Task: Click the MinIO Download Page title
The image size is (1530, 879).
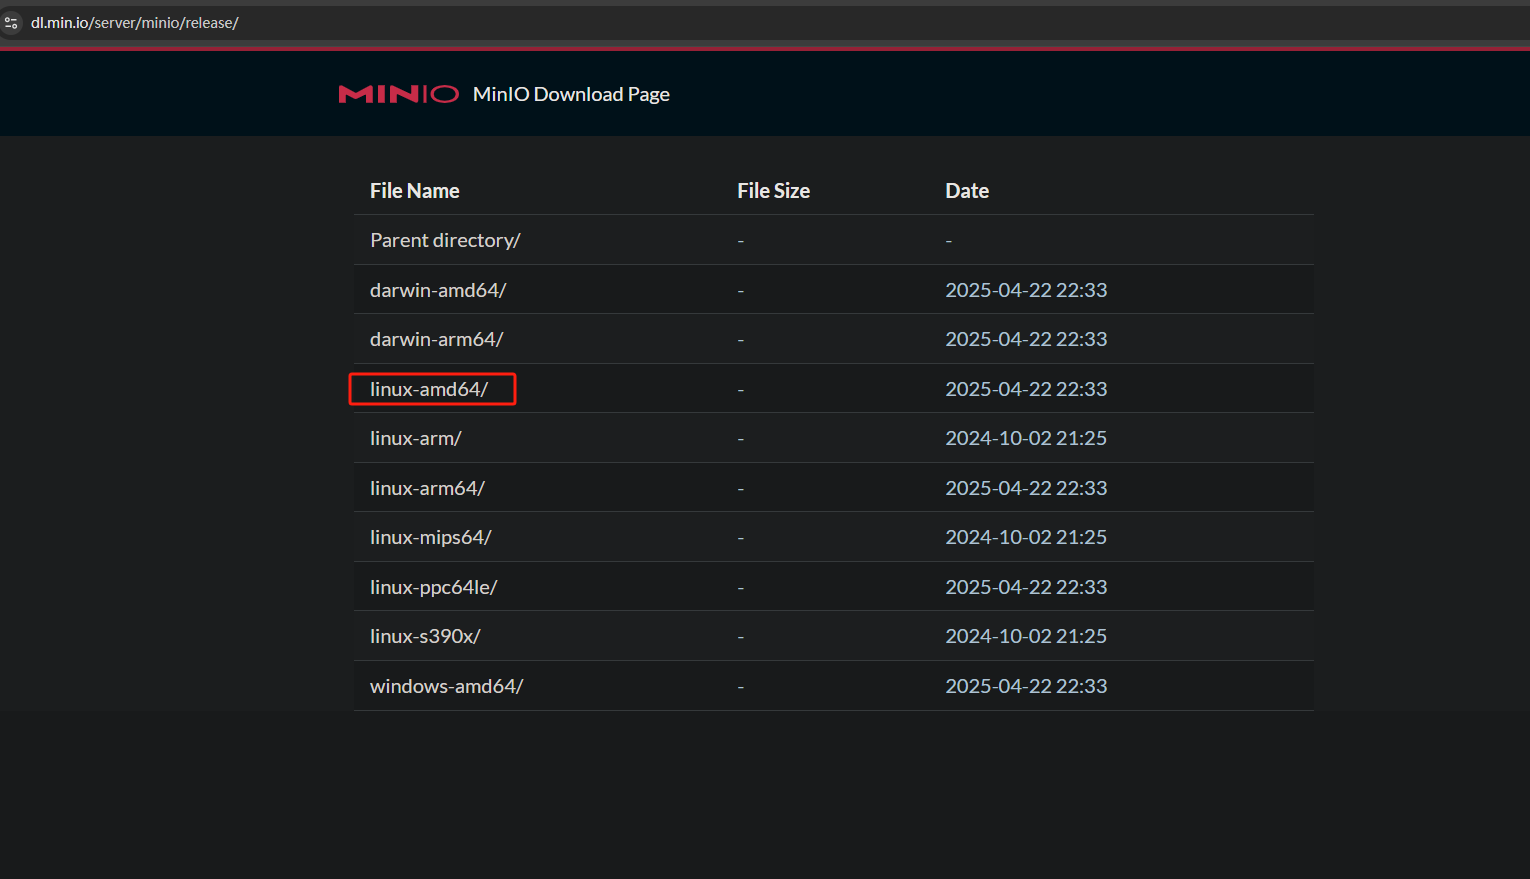Action: point(571,94)
